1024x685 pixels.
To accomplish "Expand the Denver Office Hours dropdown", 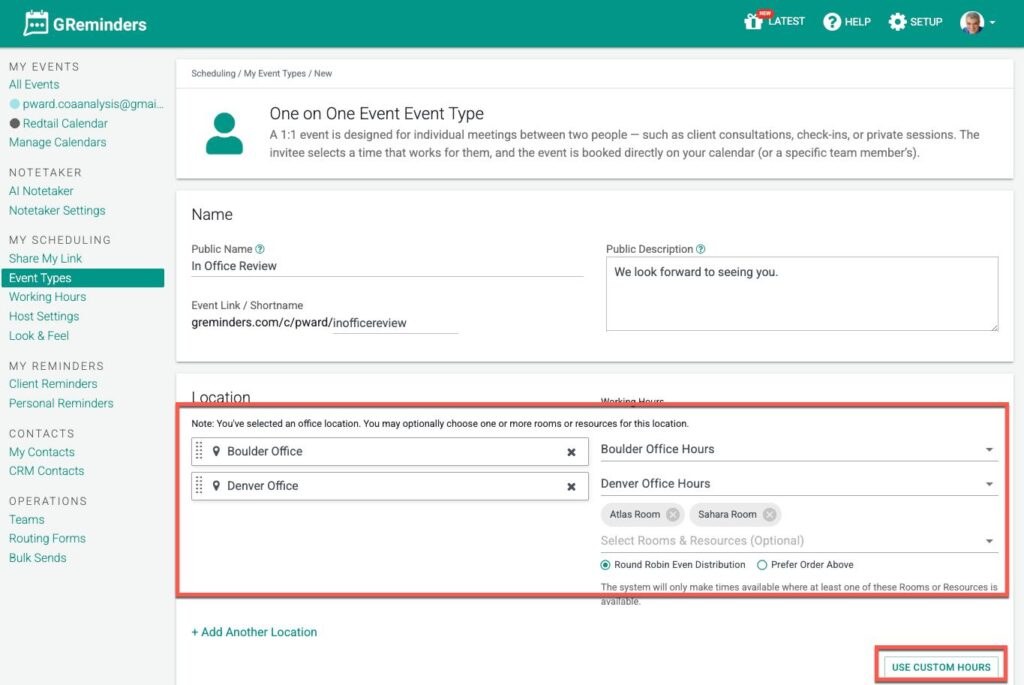I will tap(989, 484).
